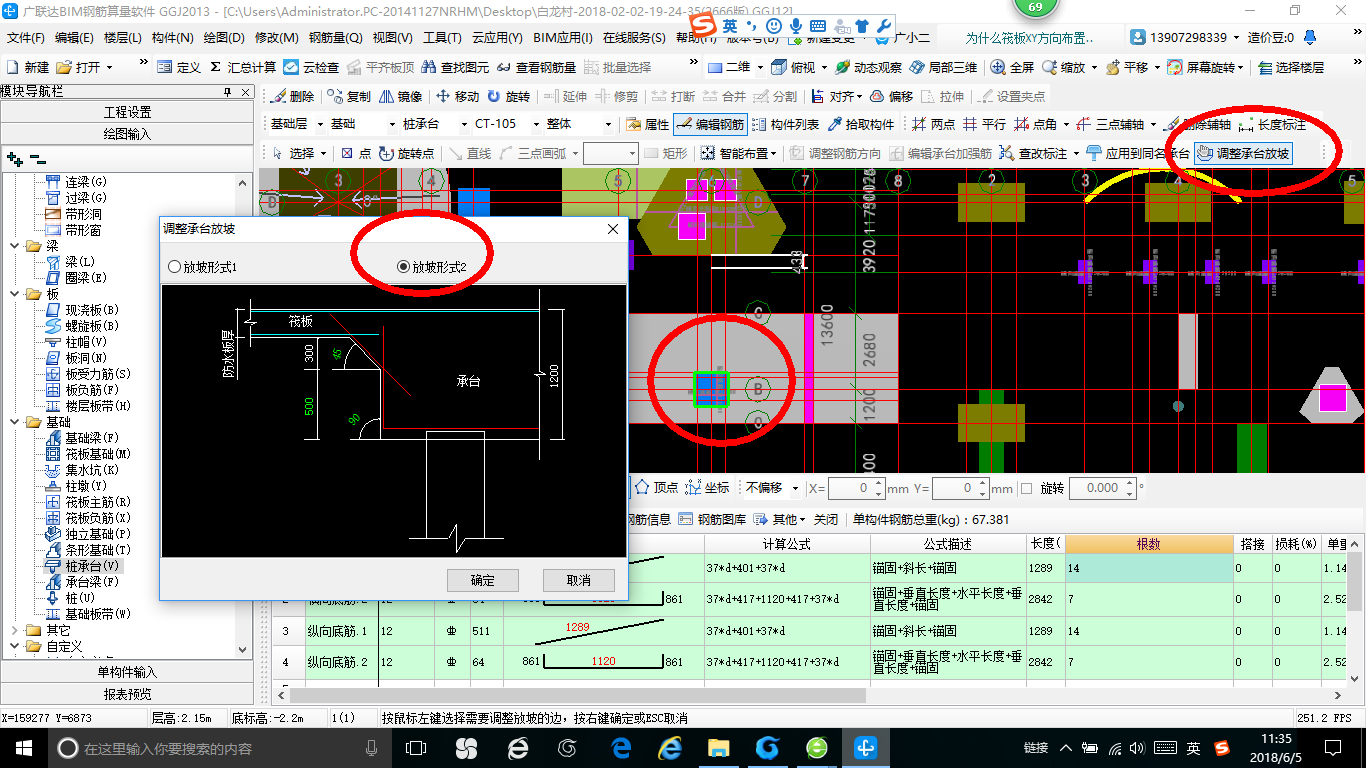Select 平行 parallel axis tool
This screenshot has height=768, width=1366.
[x=985, y=124]
